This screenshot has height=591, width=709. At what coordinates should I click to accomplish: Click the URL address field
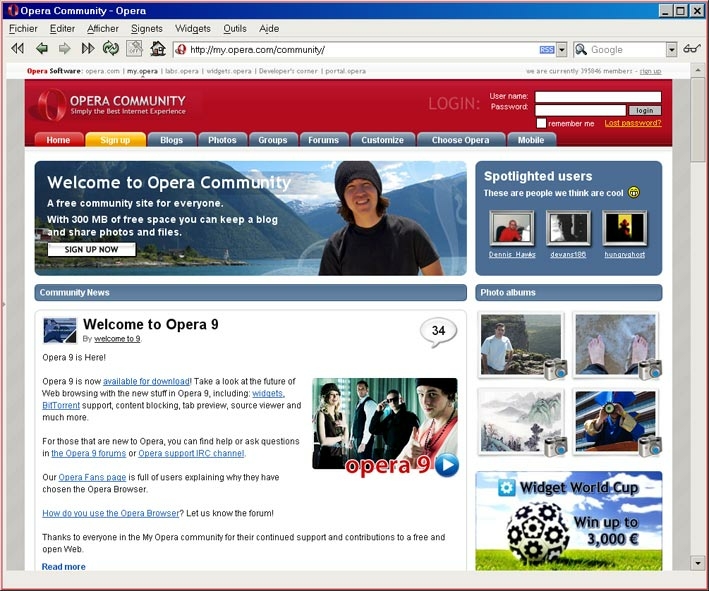[x=364, y=50]
